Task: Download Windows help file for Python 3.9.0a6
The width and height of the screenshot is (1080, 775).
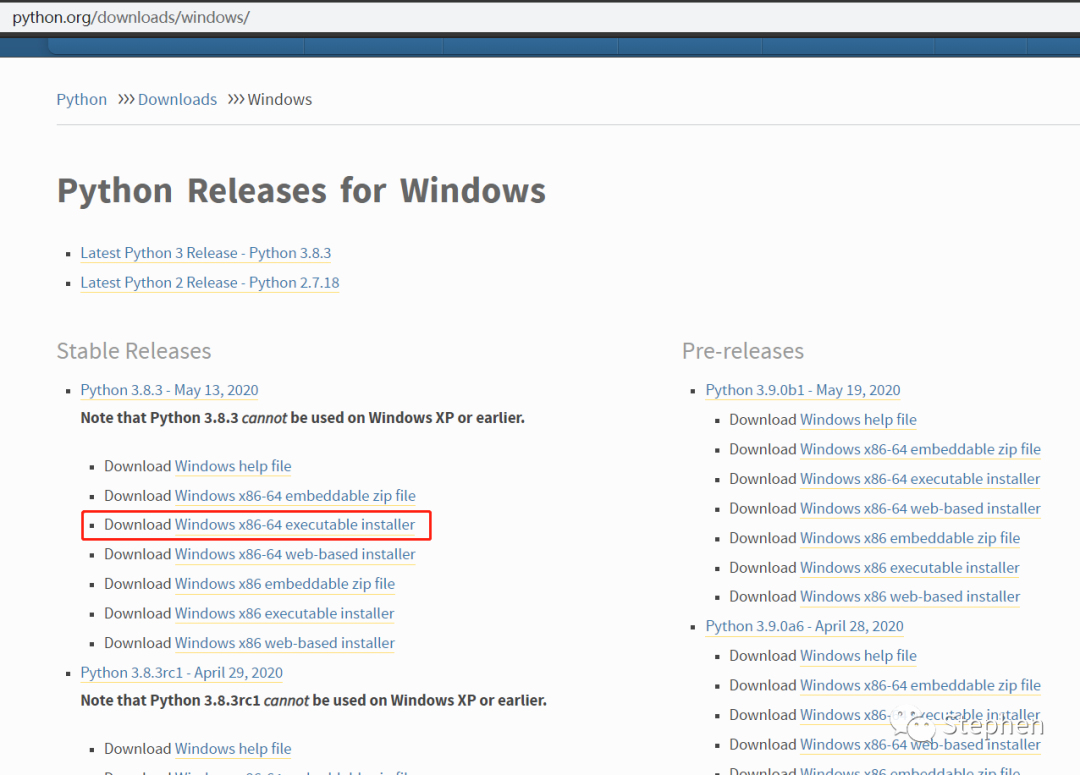Action: pos(858,656)
